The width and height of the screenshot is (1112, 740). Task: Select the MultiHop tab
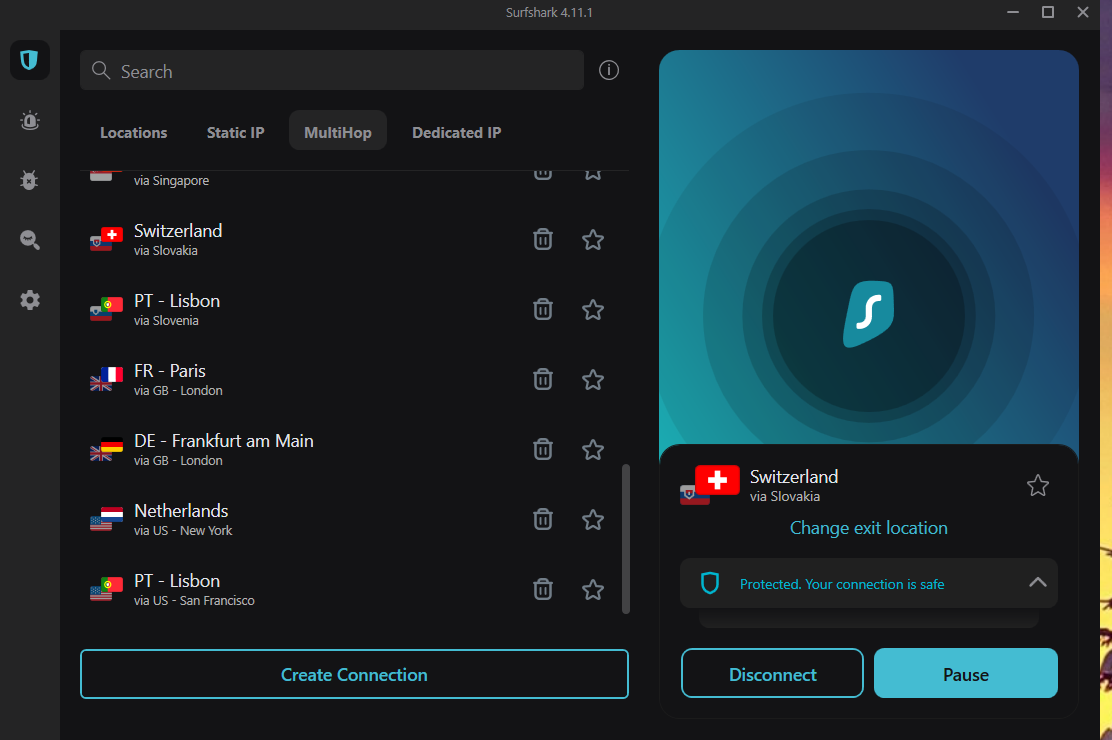point(338,131)
